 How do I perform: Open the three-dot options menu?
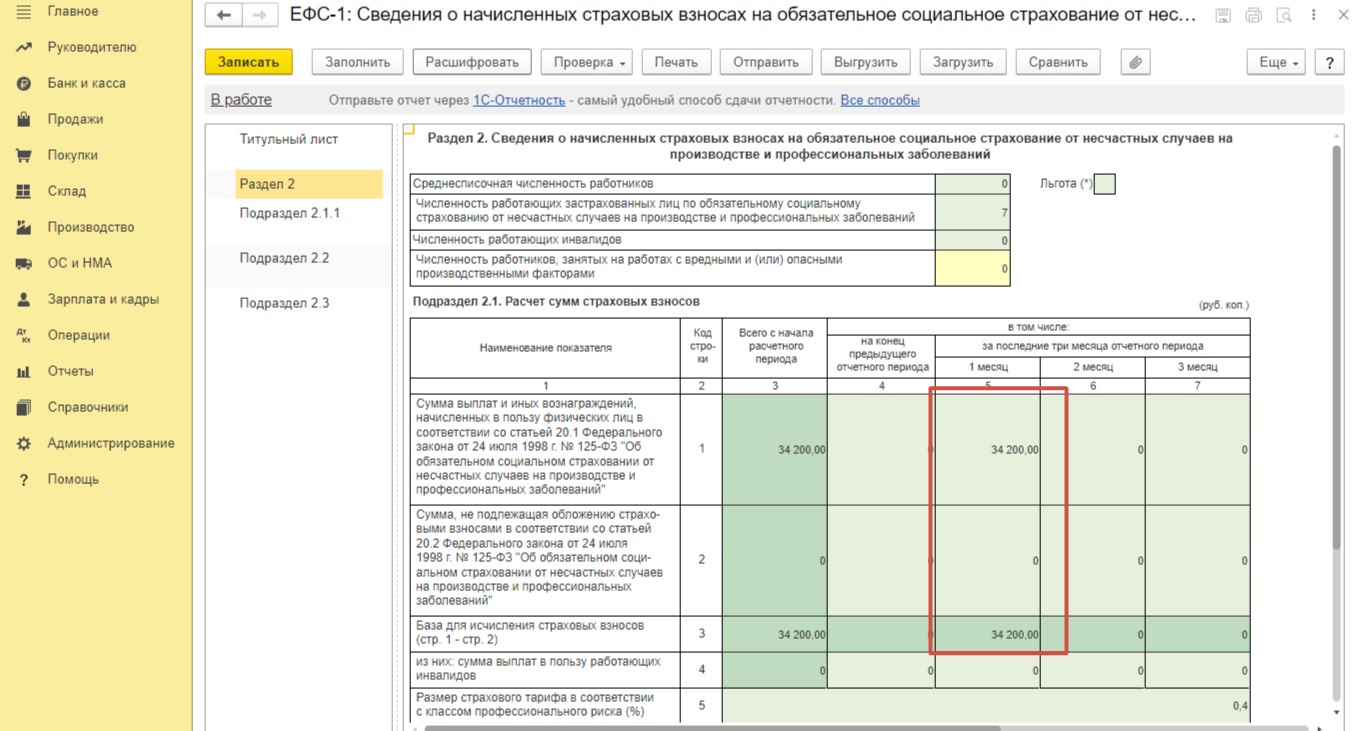point(1313,15)
